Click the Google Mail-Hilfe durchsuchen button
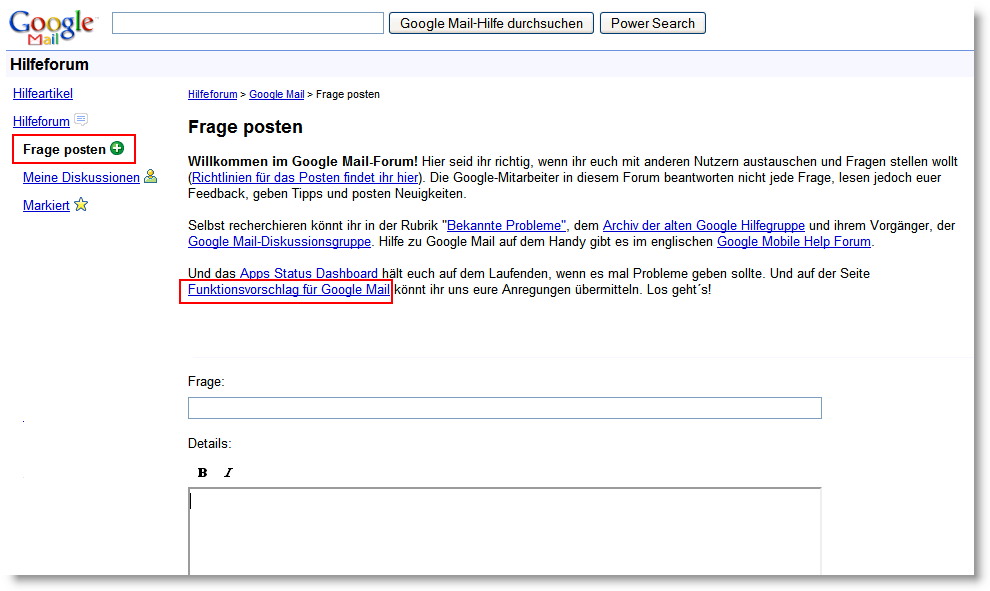 coord(491,23)
